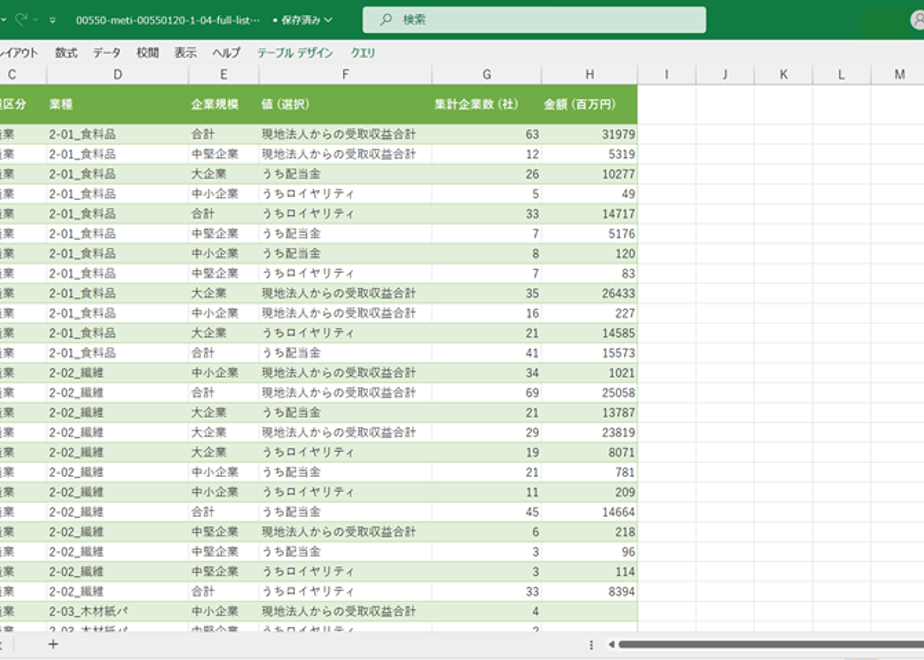Select column L header
Screen dimensions: 924x660
tap(842, 75)
